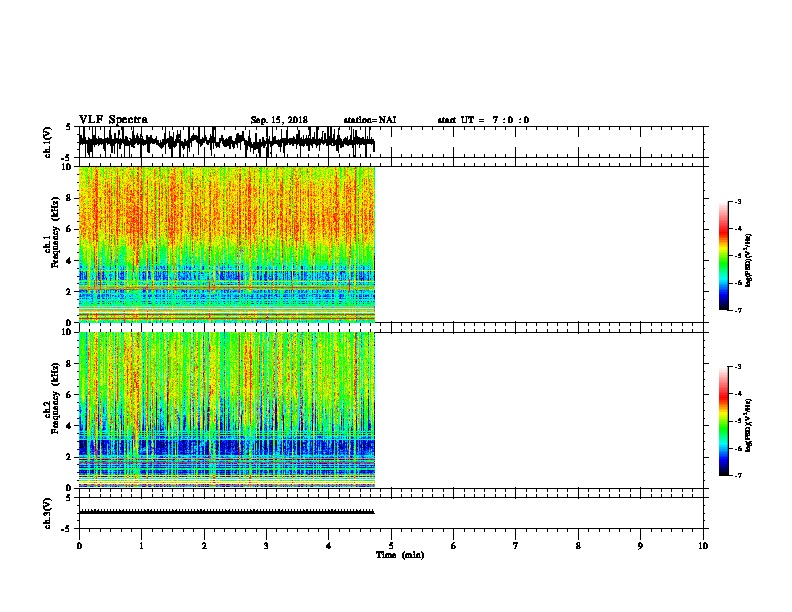Click time axis tick label "0"
This screenshot has width=792, height=612.
tap(79, 546)
